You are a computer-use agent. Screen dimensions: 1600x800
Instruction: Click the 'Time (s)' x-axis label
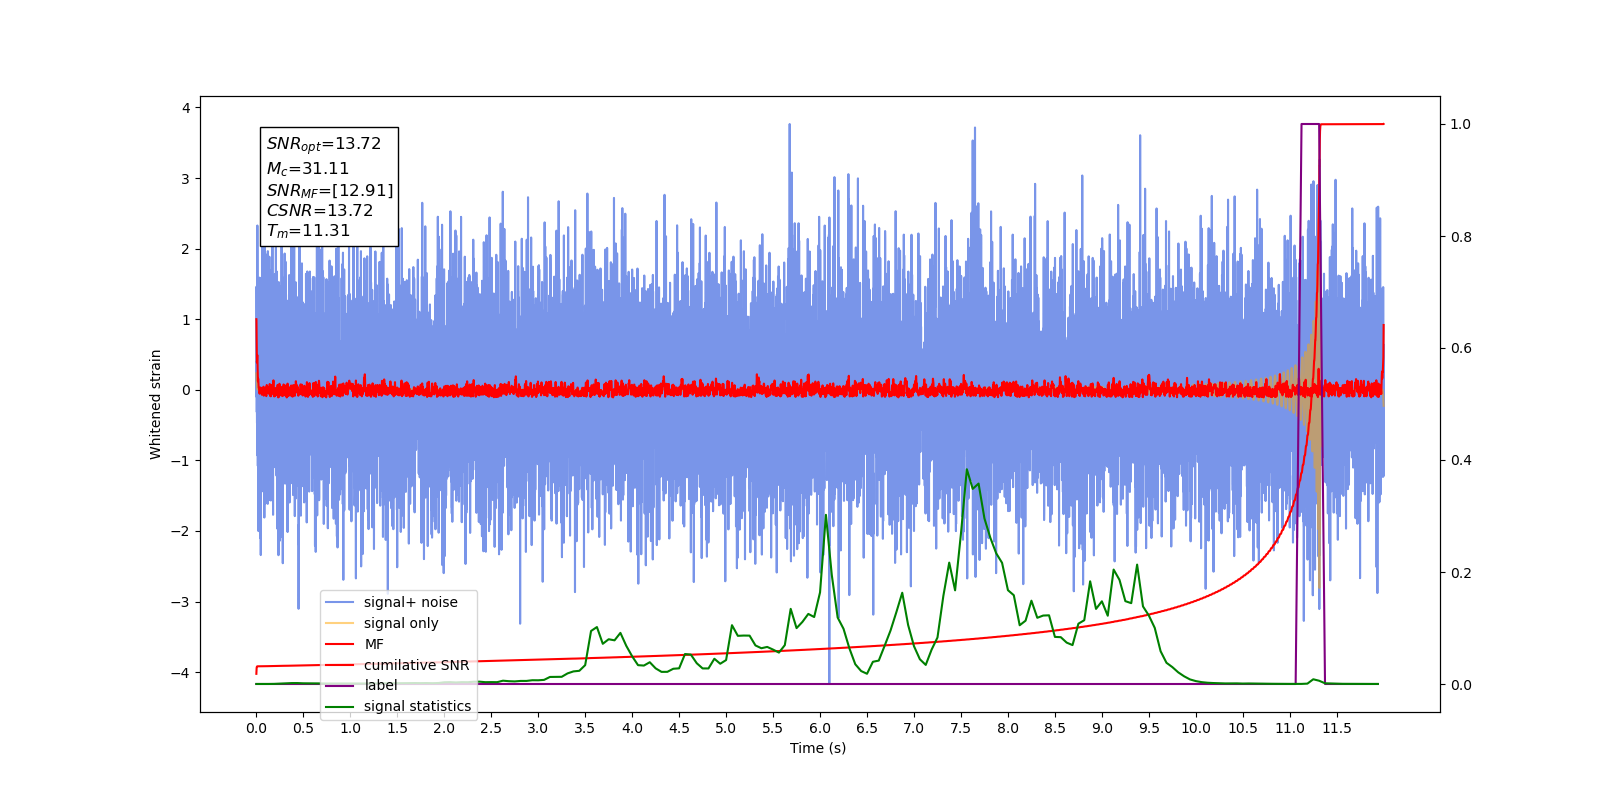tap(818, 748)
